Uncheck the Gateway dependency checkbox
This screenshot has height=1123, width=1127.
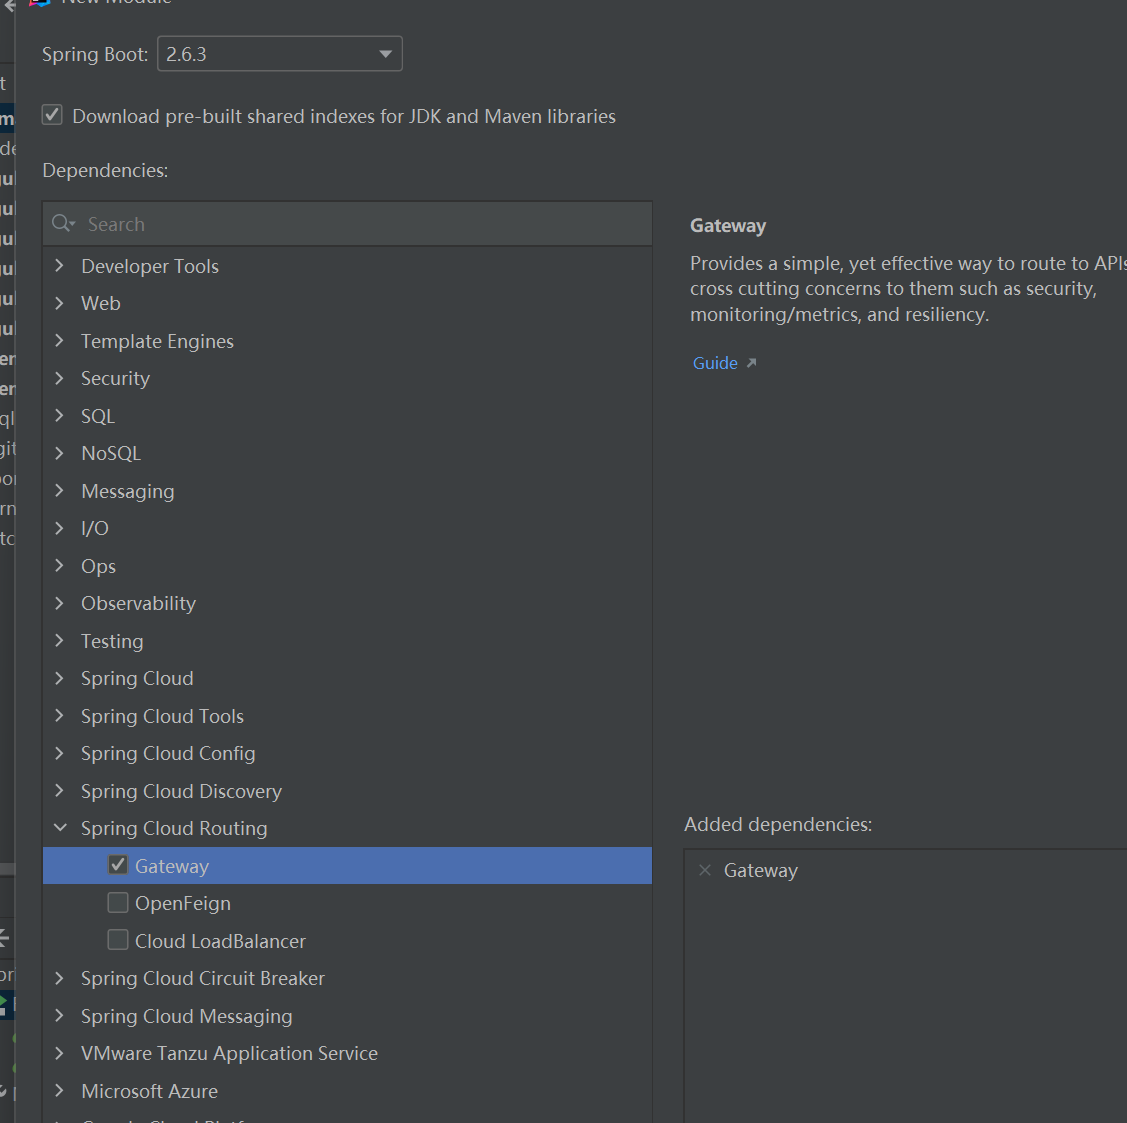click(118, 865)
